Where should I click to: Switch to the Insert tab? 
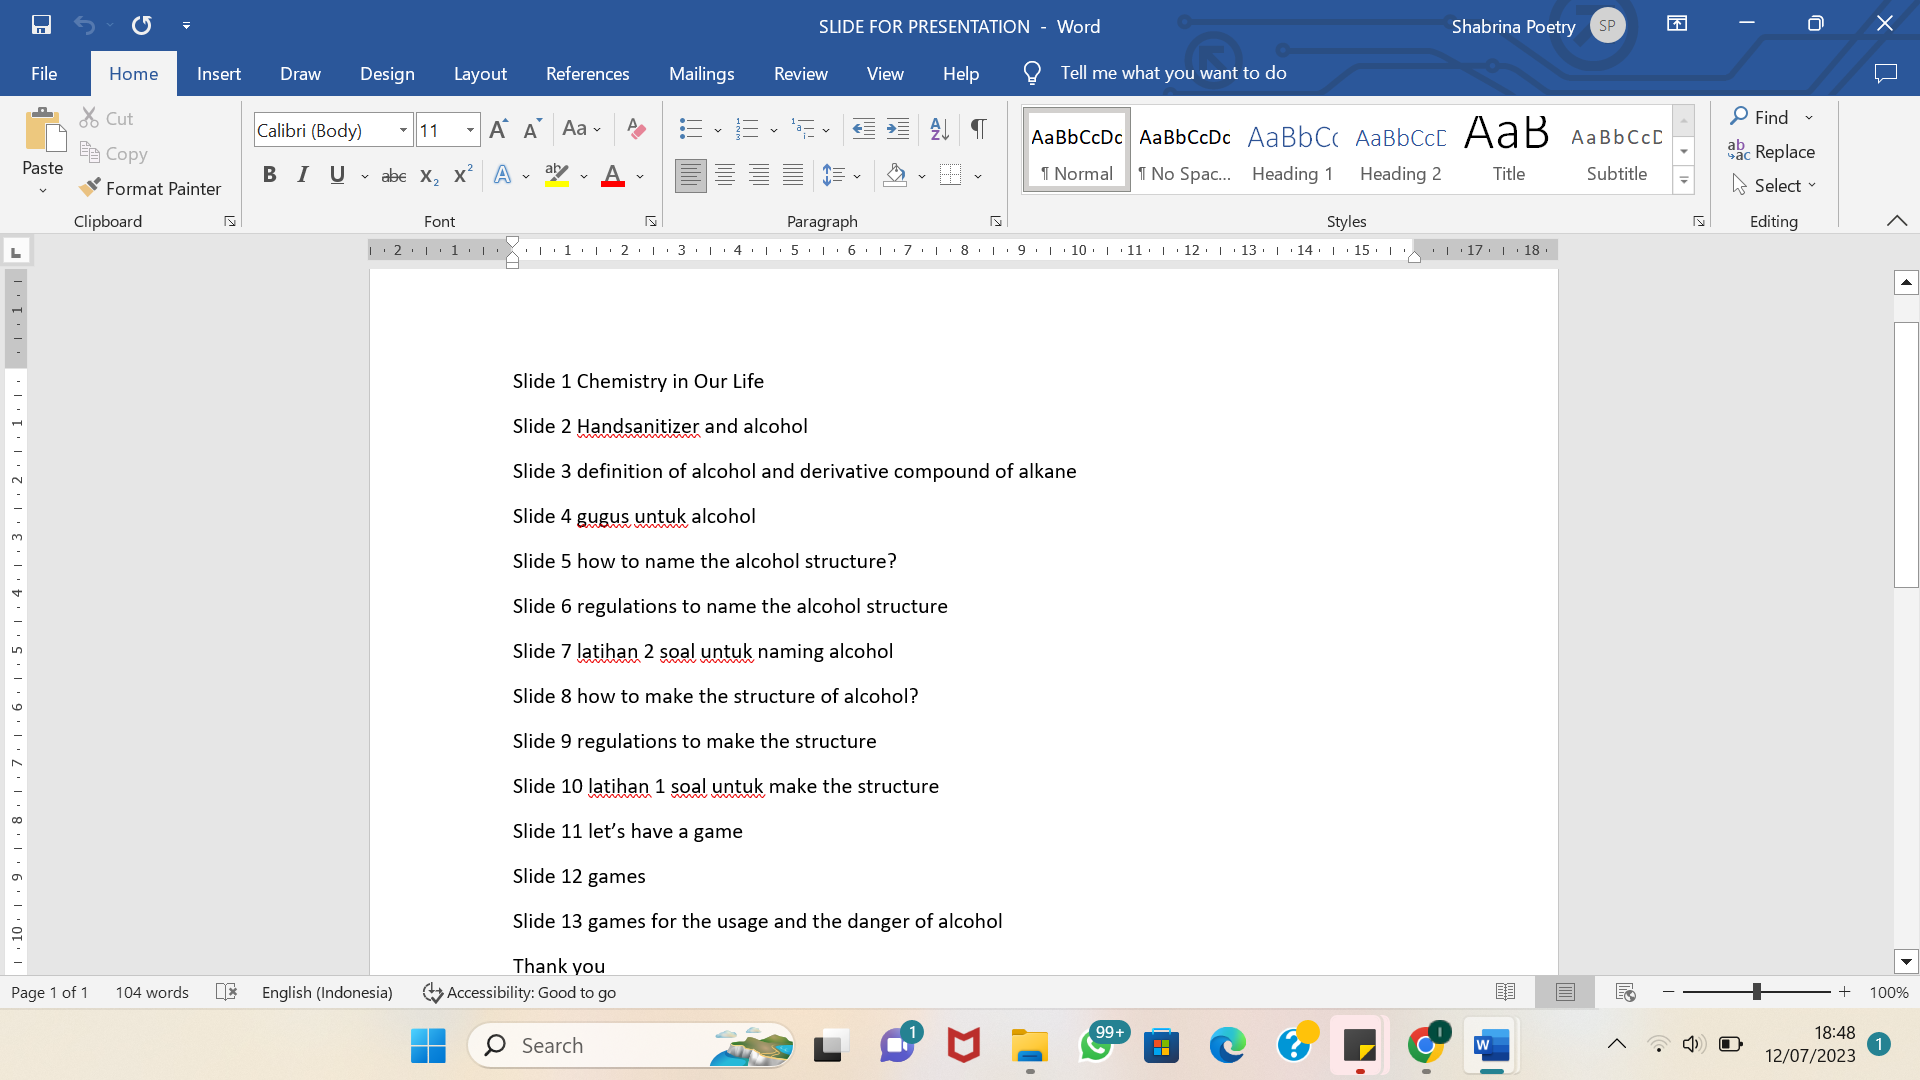[218, 73]
